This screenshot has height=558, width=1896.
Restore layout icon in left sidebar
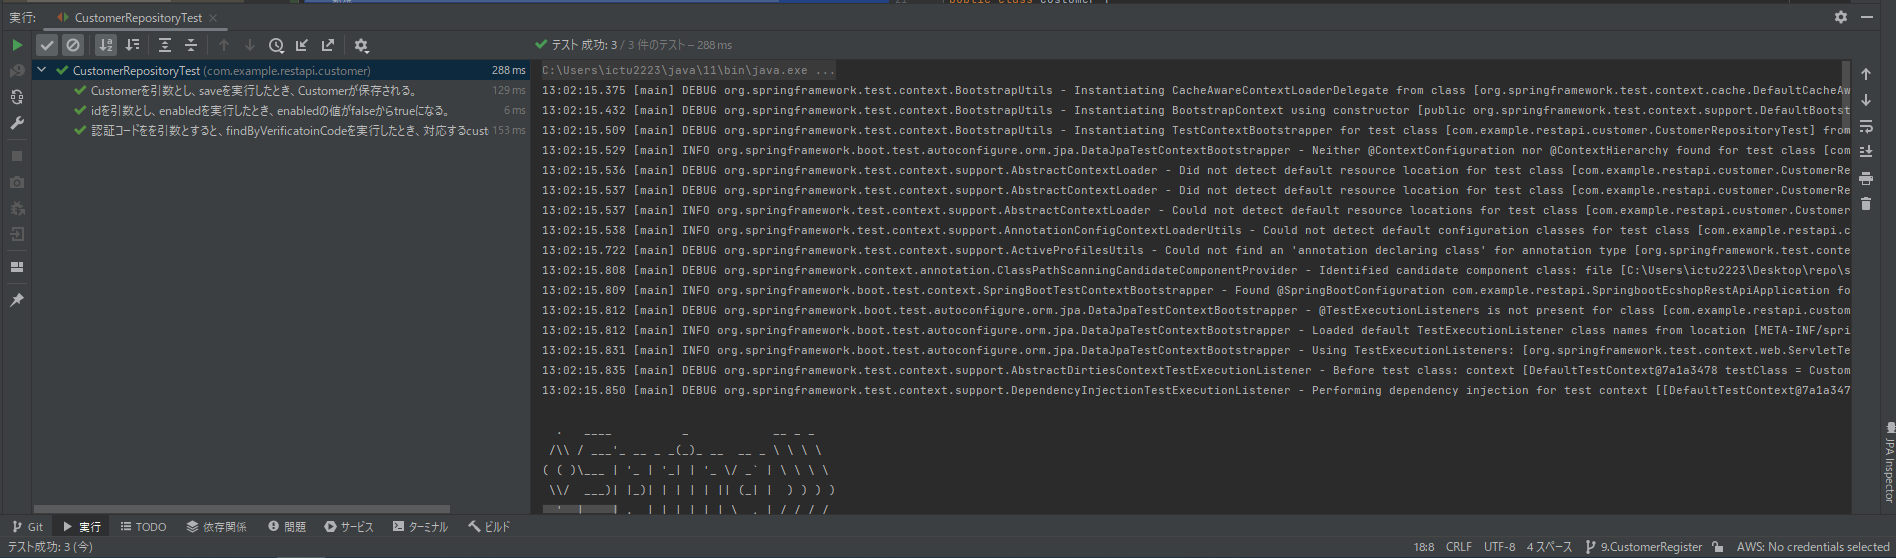tap(17, 267)
